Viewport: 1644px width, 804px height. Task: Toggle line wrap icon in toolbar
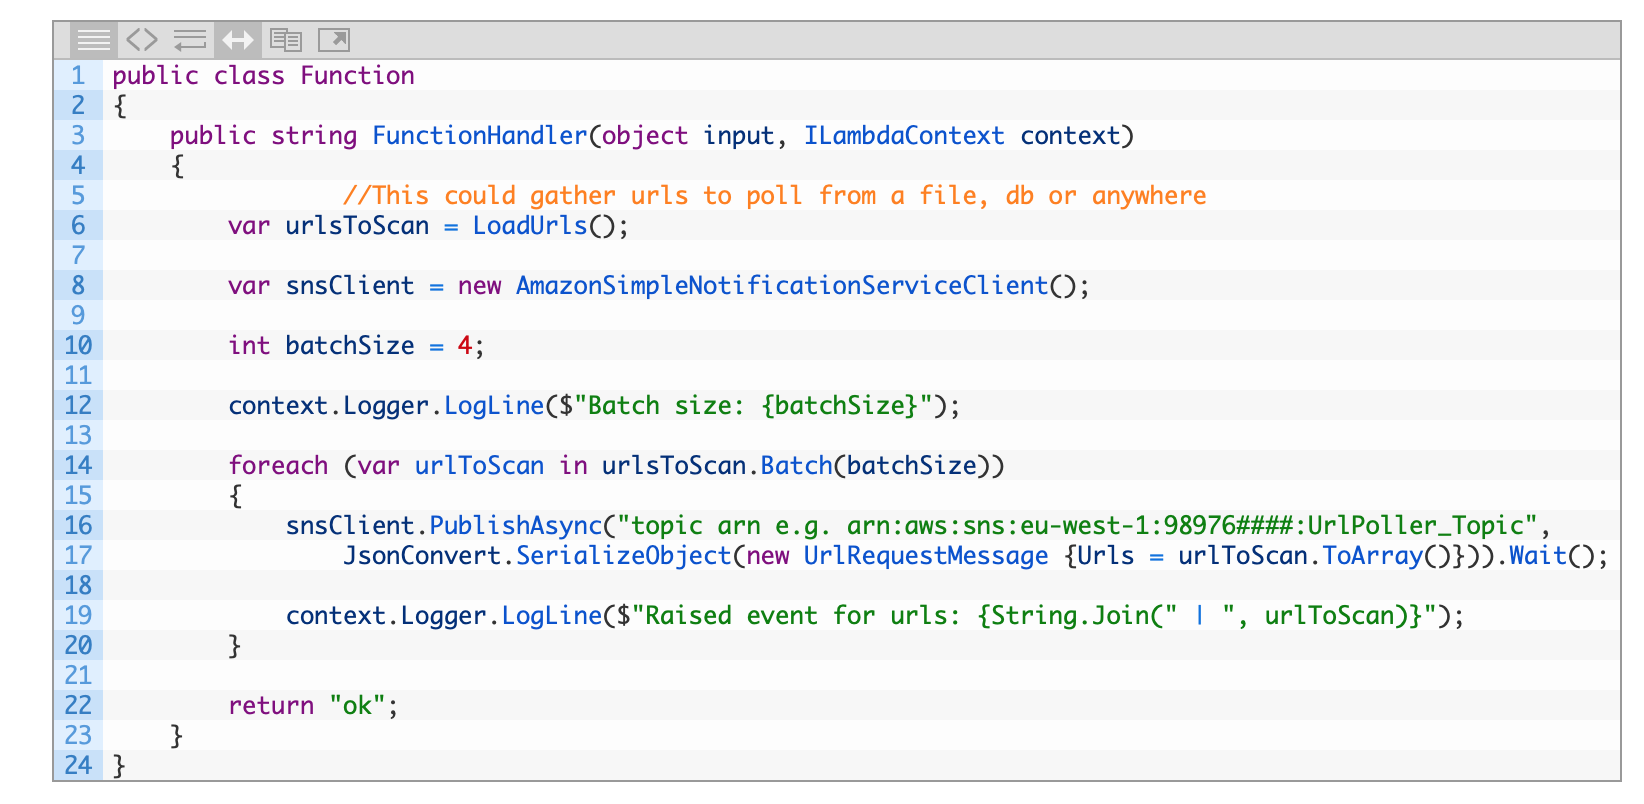189,40
